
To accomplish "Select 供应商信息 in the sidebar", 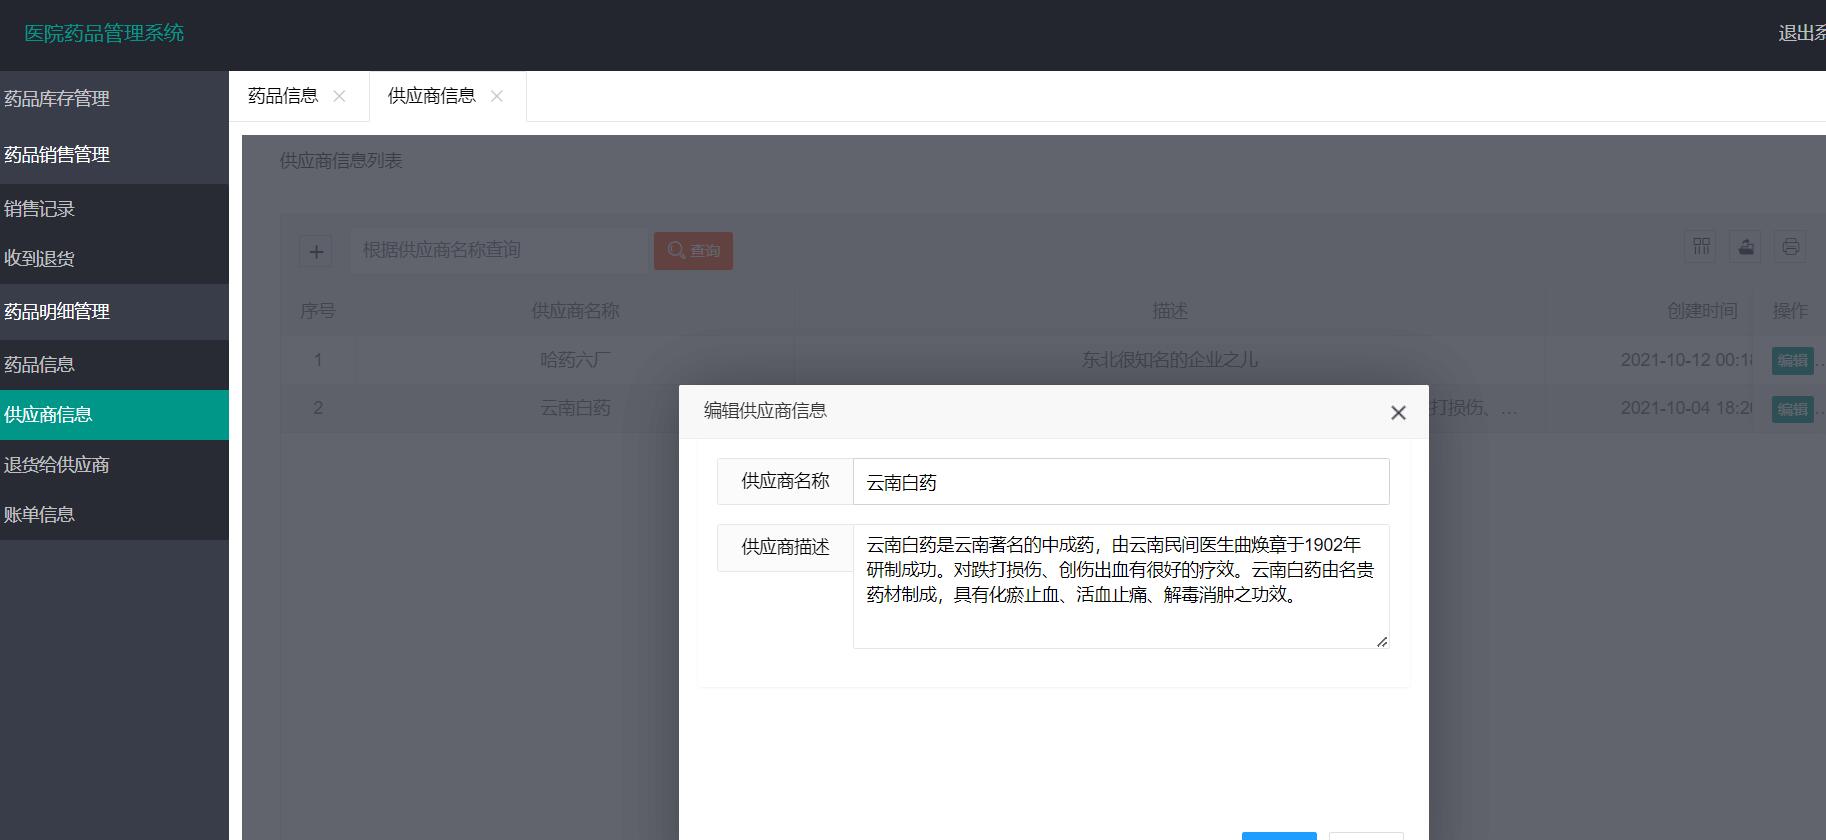I will tap(114, 415).
